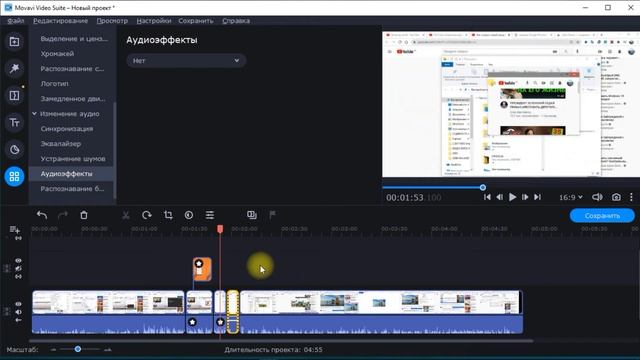640x360 pixels.
Task: Select Устранение шумов option
Action: 73,159
